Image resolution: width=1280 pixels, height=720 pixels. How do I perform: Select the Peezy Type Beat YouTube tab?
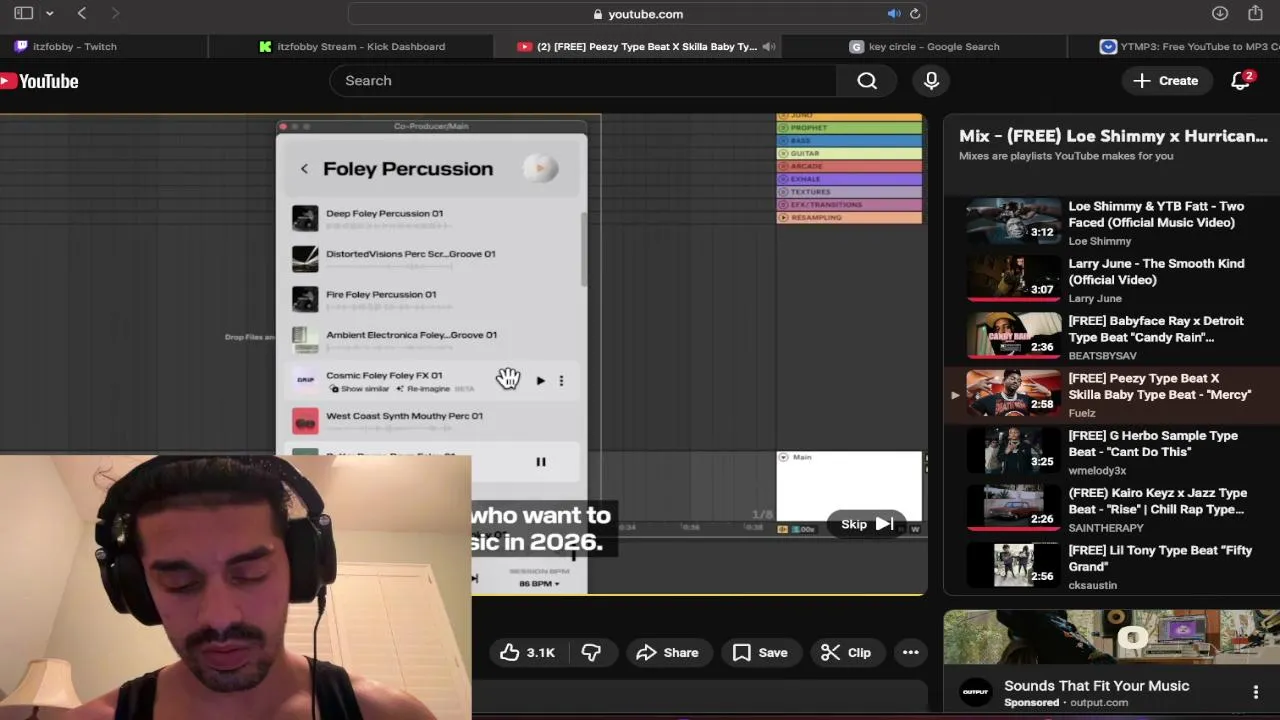tap(638, 46)
